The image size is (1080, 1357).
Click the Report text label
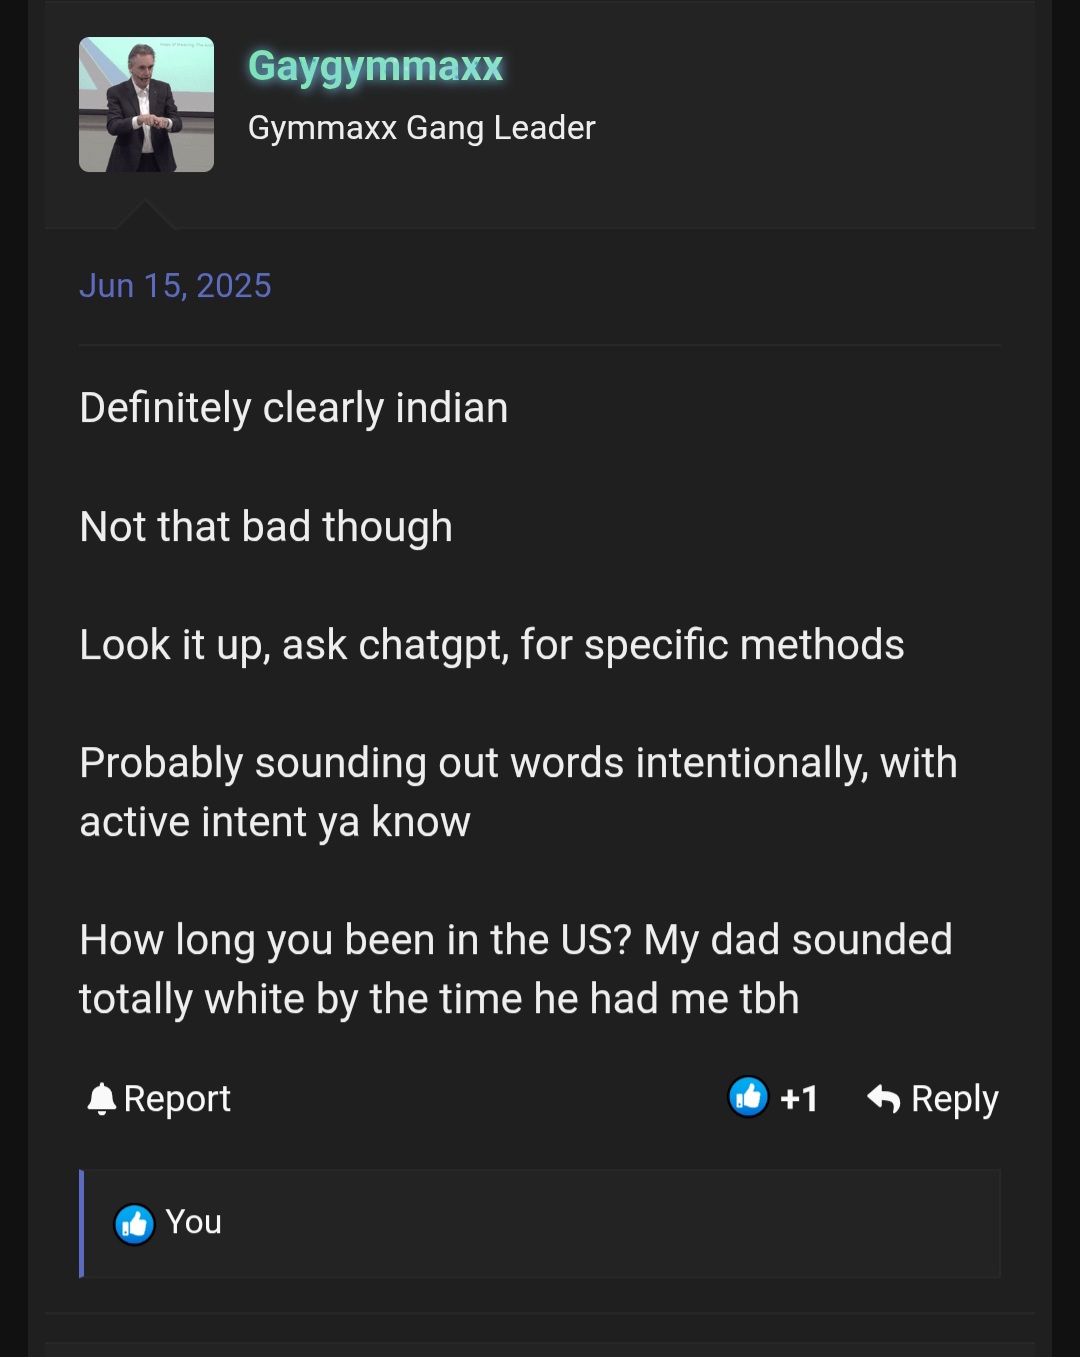[x=177, y=1099]
